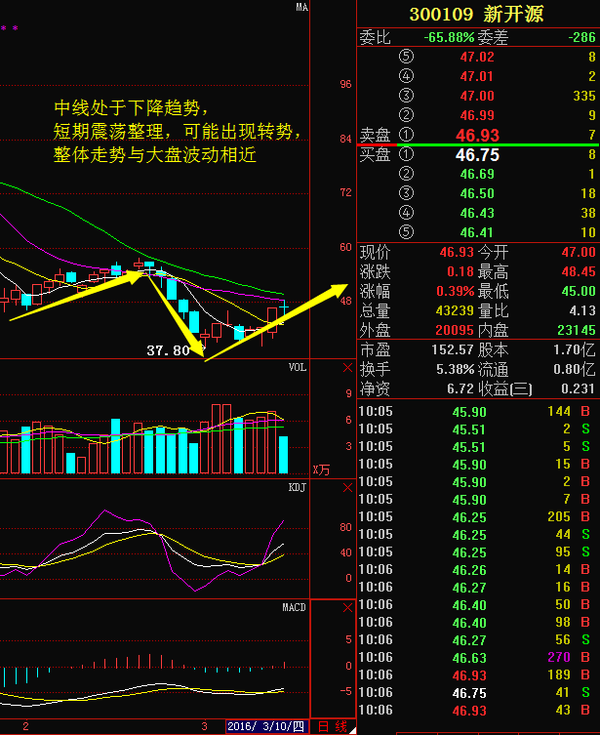Click buy level 5 circled number icon
600x735 pixels.
click(405, 232)
